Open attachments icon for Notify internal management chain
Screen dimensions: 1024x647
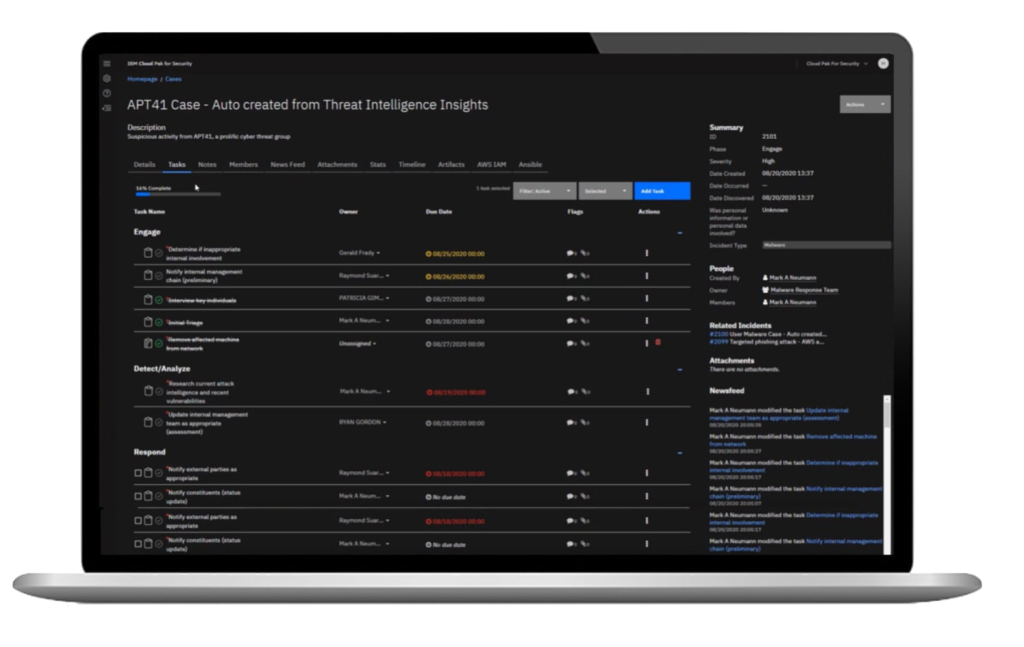(585, 276)
